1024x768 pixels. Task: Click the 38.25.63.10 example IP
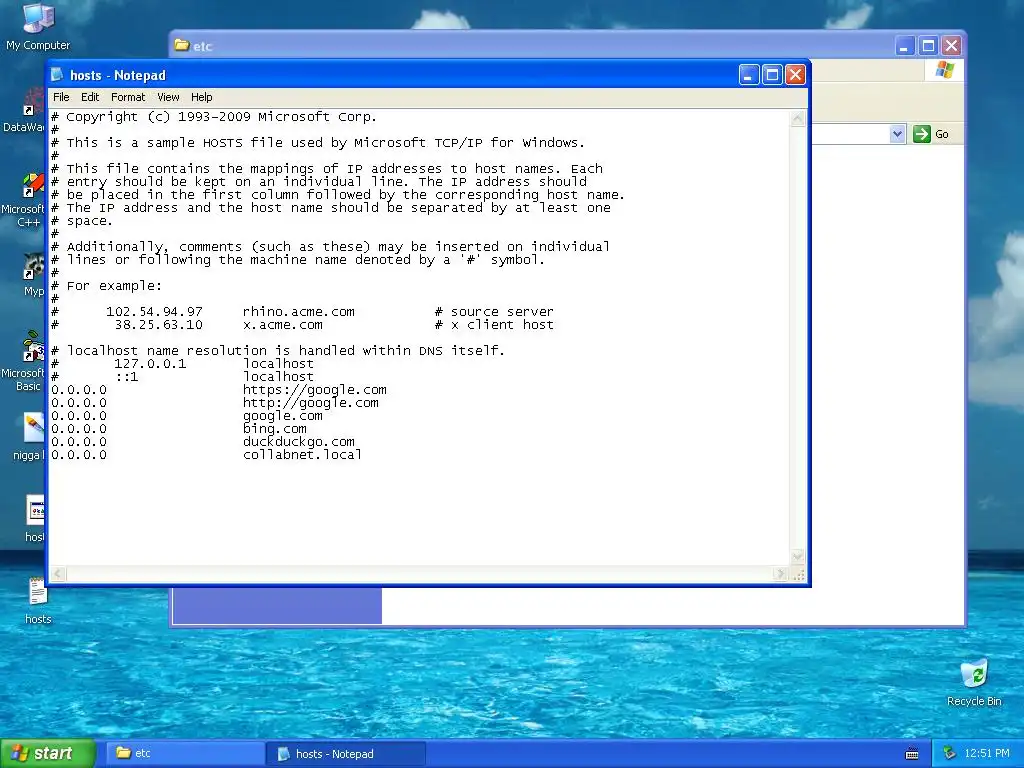(x=159, y=325)
